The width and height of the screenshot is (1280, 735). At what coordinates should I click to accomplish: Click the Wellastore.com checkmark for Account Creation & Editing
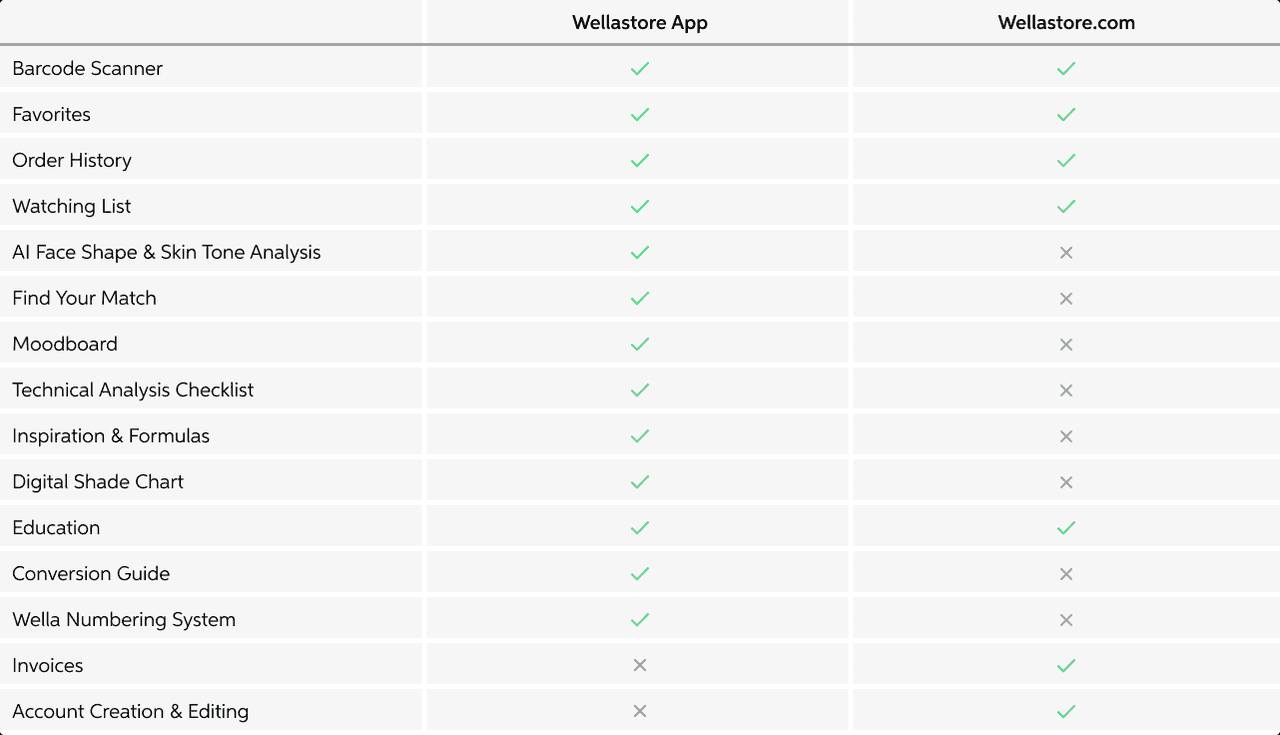coord(1066,712)
